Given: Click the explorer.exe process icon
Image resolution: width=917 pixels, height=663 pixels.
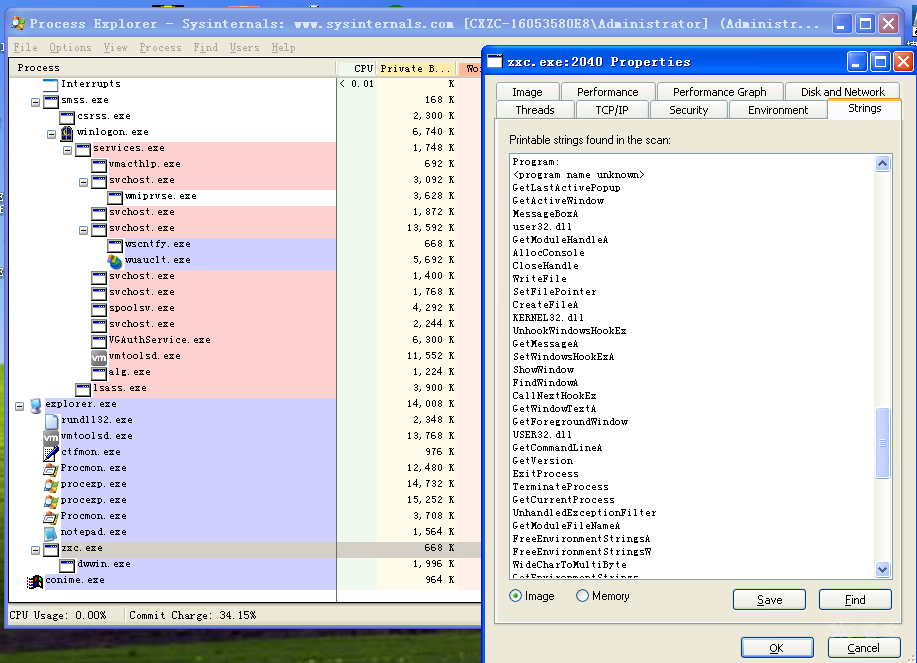Looking at the screenshot, I should point(36,405).
